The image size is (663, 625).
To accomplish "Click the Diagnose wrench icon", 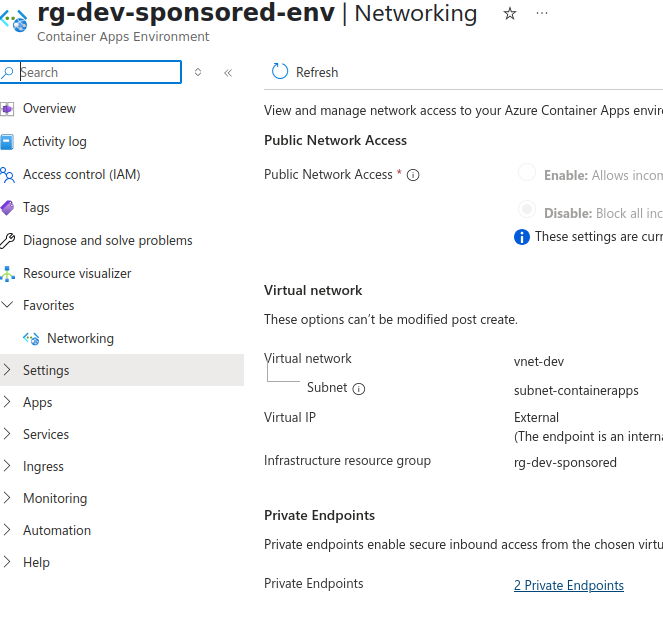I will pyautogui.click(x=7, y=241).
